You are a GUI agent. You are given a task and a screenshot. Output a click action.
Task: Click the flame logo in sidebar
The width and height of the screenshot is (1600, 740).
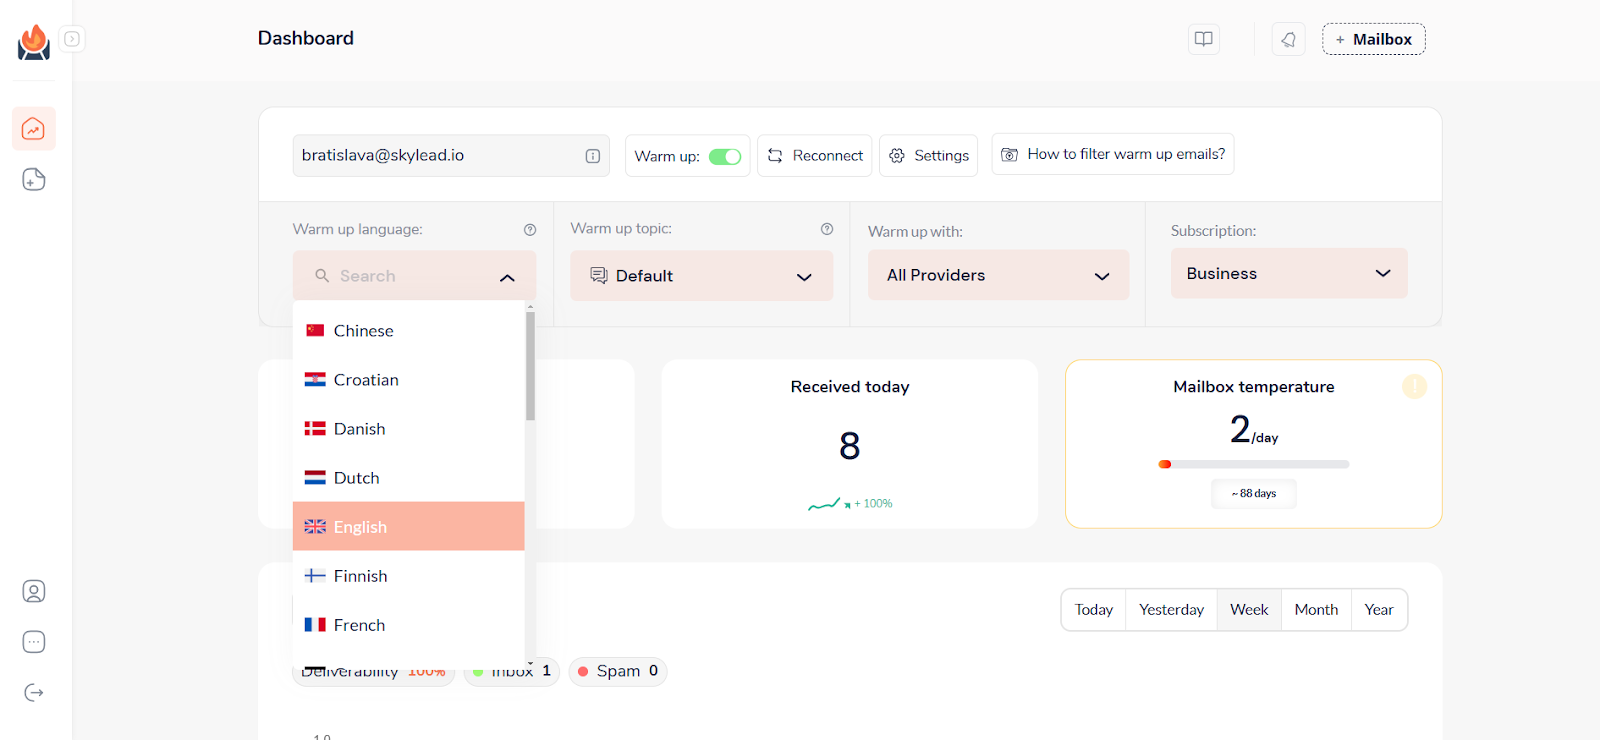(34, 42)
